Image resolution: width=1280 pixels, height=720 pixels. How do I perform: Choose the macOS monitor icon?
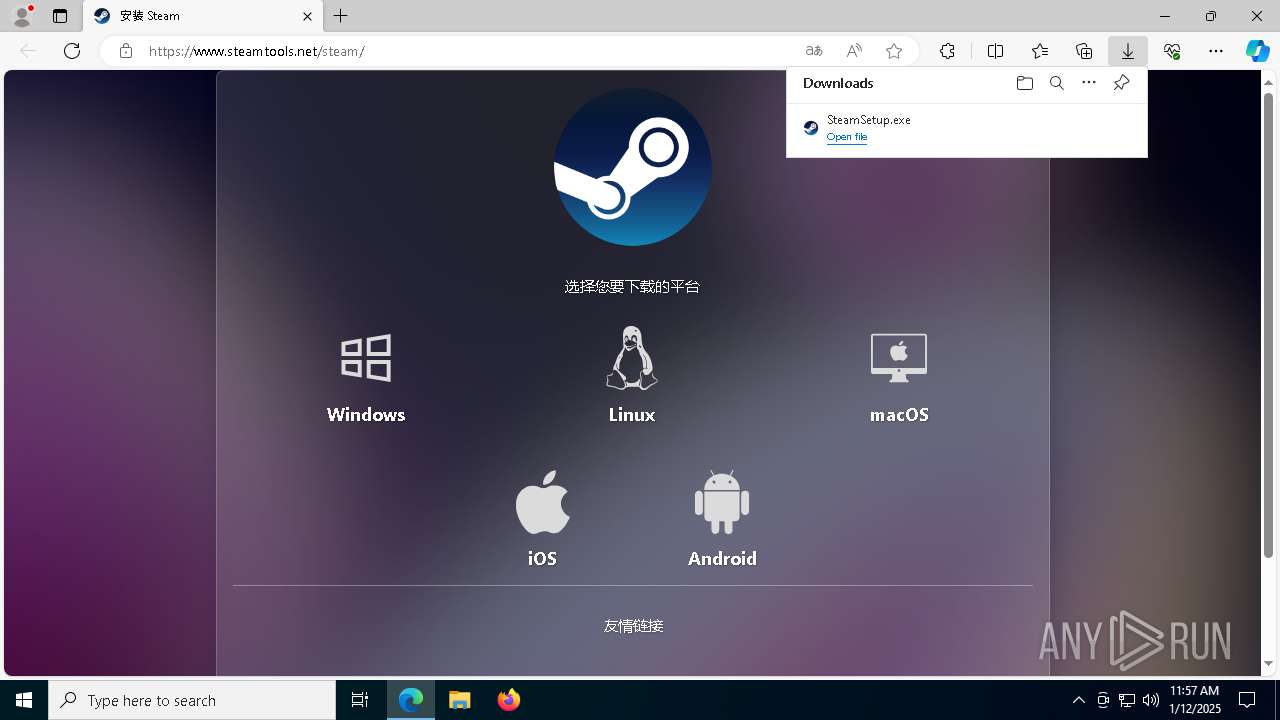point(899,357)
